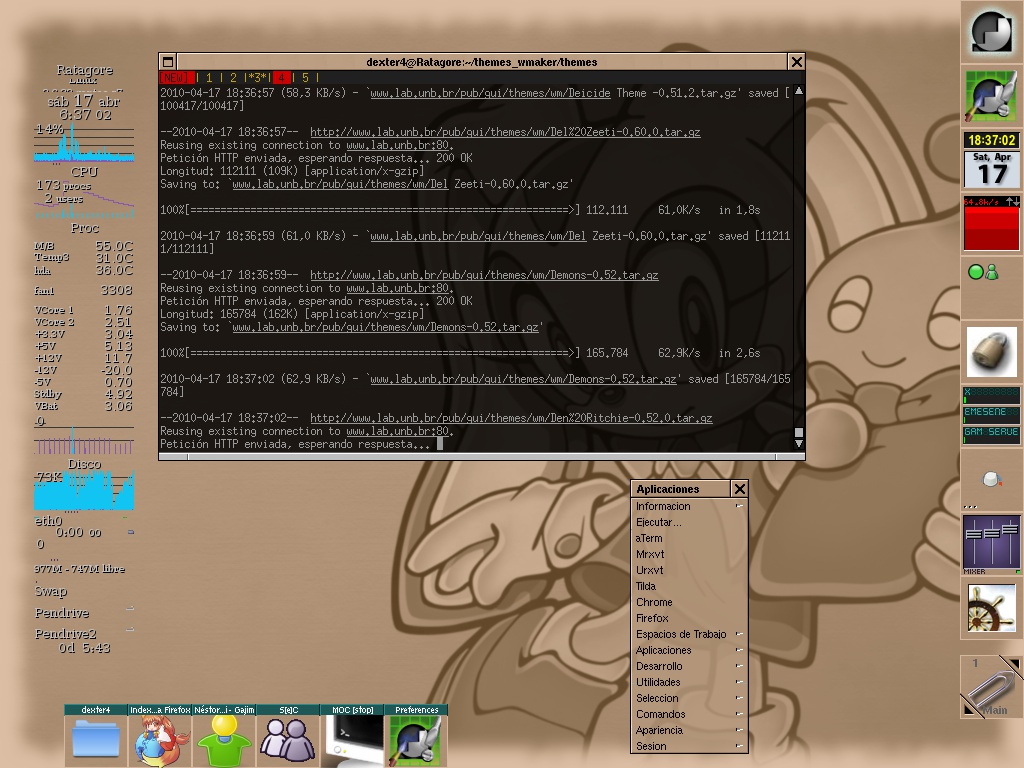Click the ship wheel dock icon
The image size is (1024, 768).
991,608
